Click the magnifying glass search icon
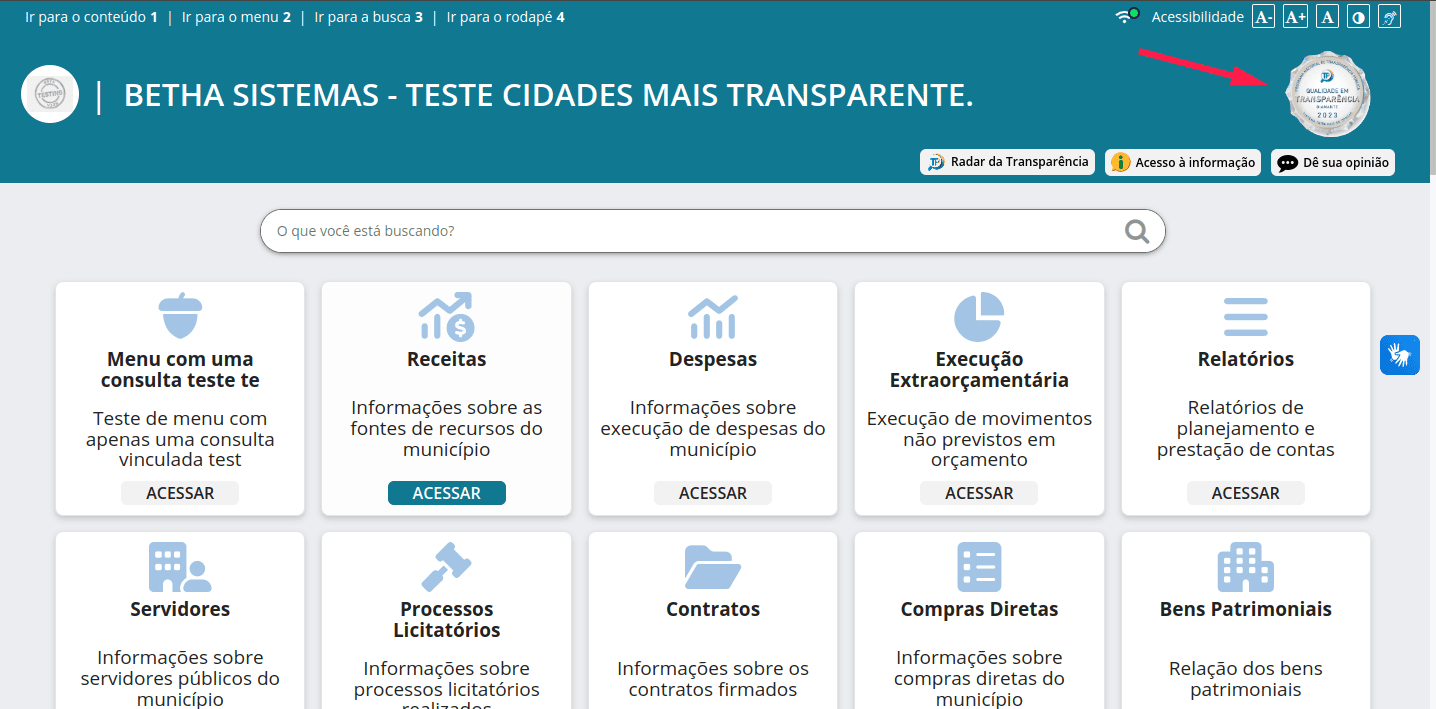Viewport: 1436px width, 709px height. point(1136,231)
